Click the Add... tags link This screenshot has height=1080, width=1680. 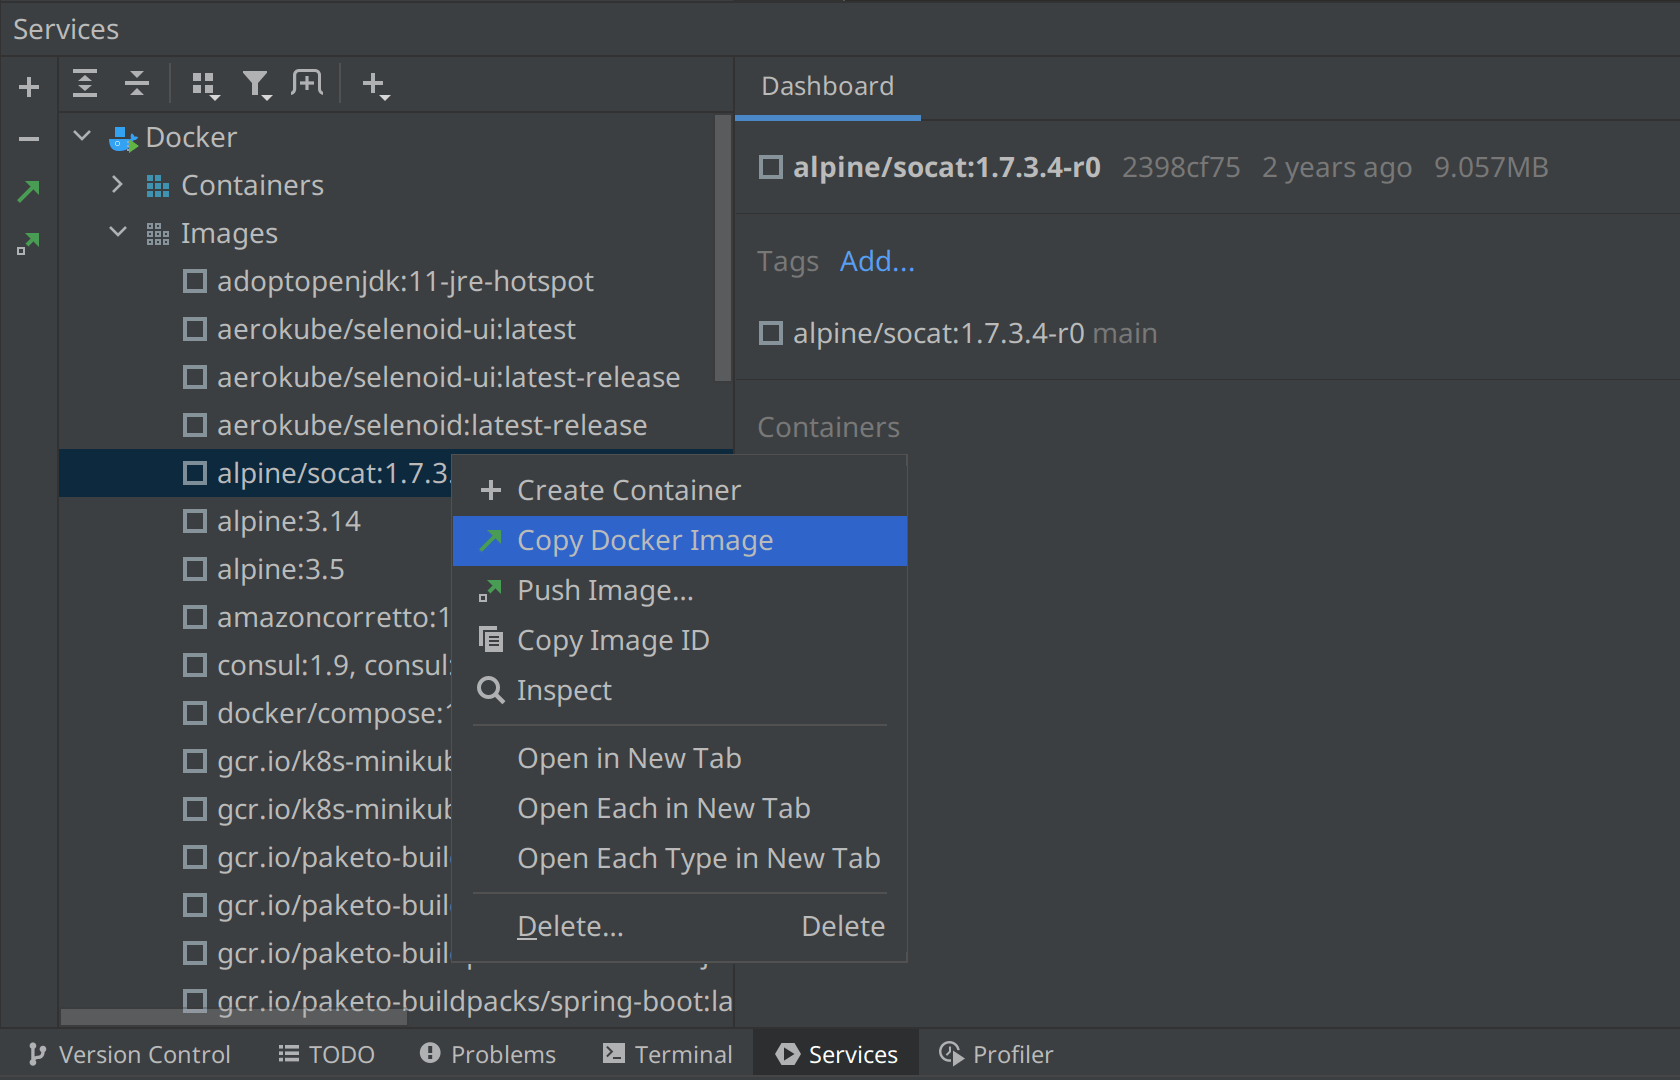click(877, 262)
